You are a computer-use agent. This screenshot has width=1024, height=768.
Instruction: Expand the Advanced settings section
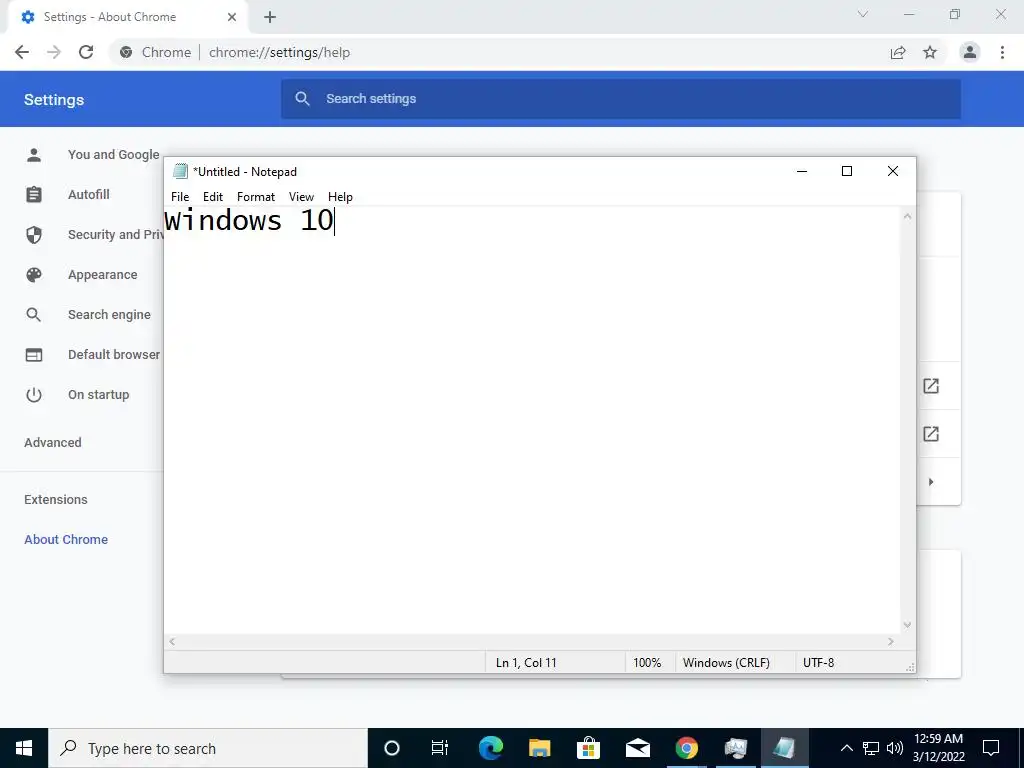tap(53, 443)
